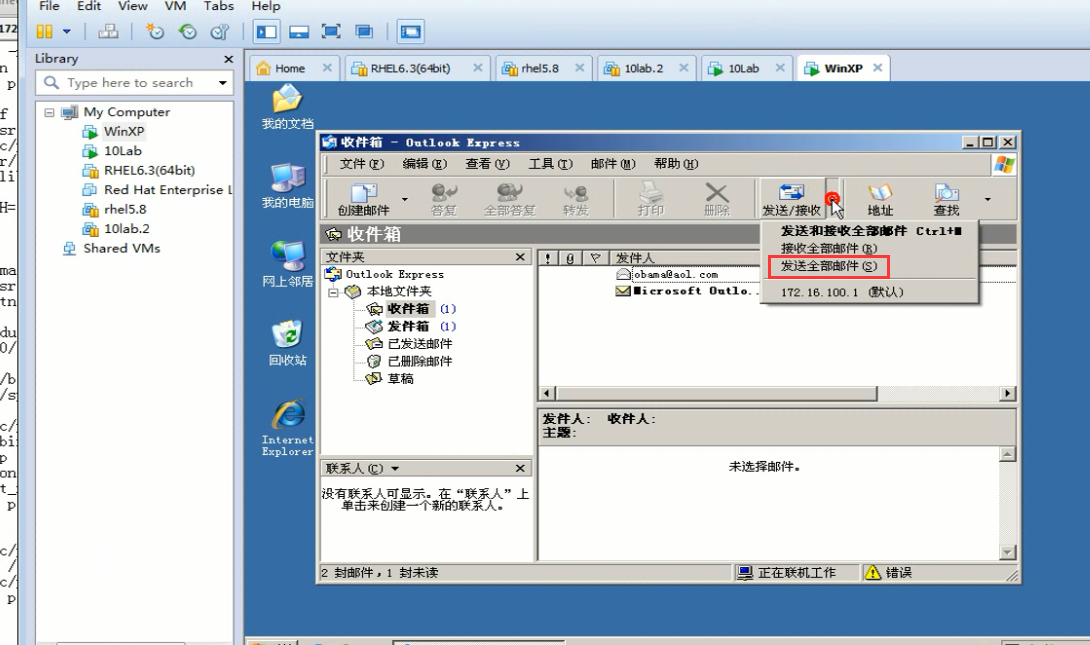Select 接收全部邮件(R) menu entry

point(870,248)
